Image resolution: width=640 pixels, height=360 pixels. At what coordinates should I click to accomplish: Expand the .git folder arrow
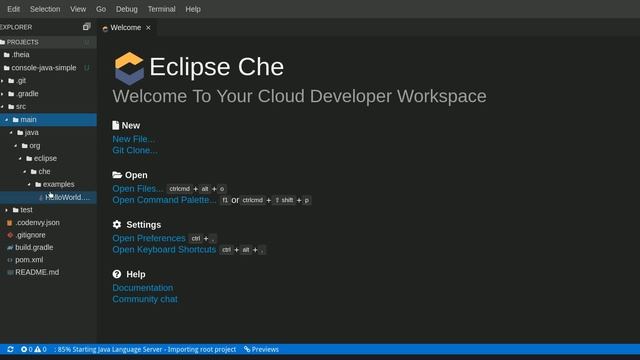pos(2,81)
